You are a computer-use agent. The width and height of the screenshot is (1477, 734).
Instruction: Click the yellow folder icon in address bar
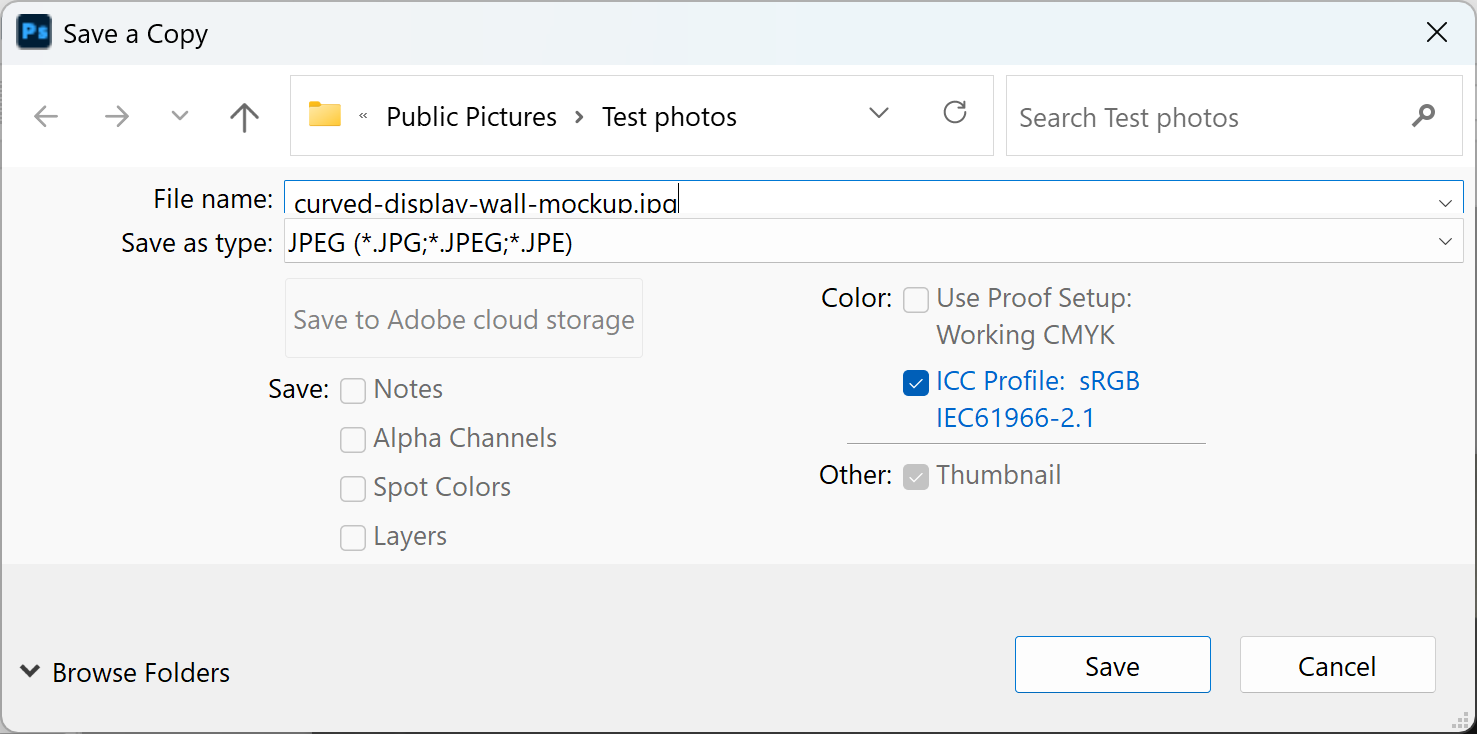[325, 115]
